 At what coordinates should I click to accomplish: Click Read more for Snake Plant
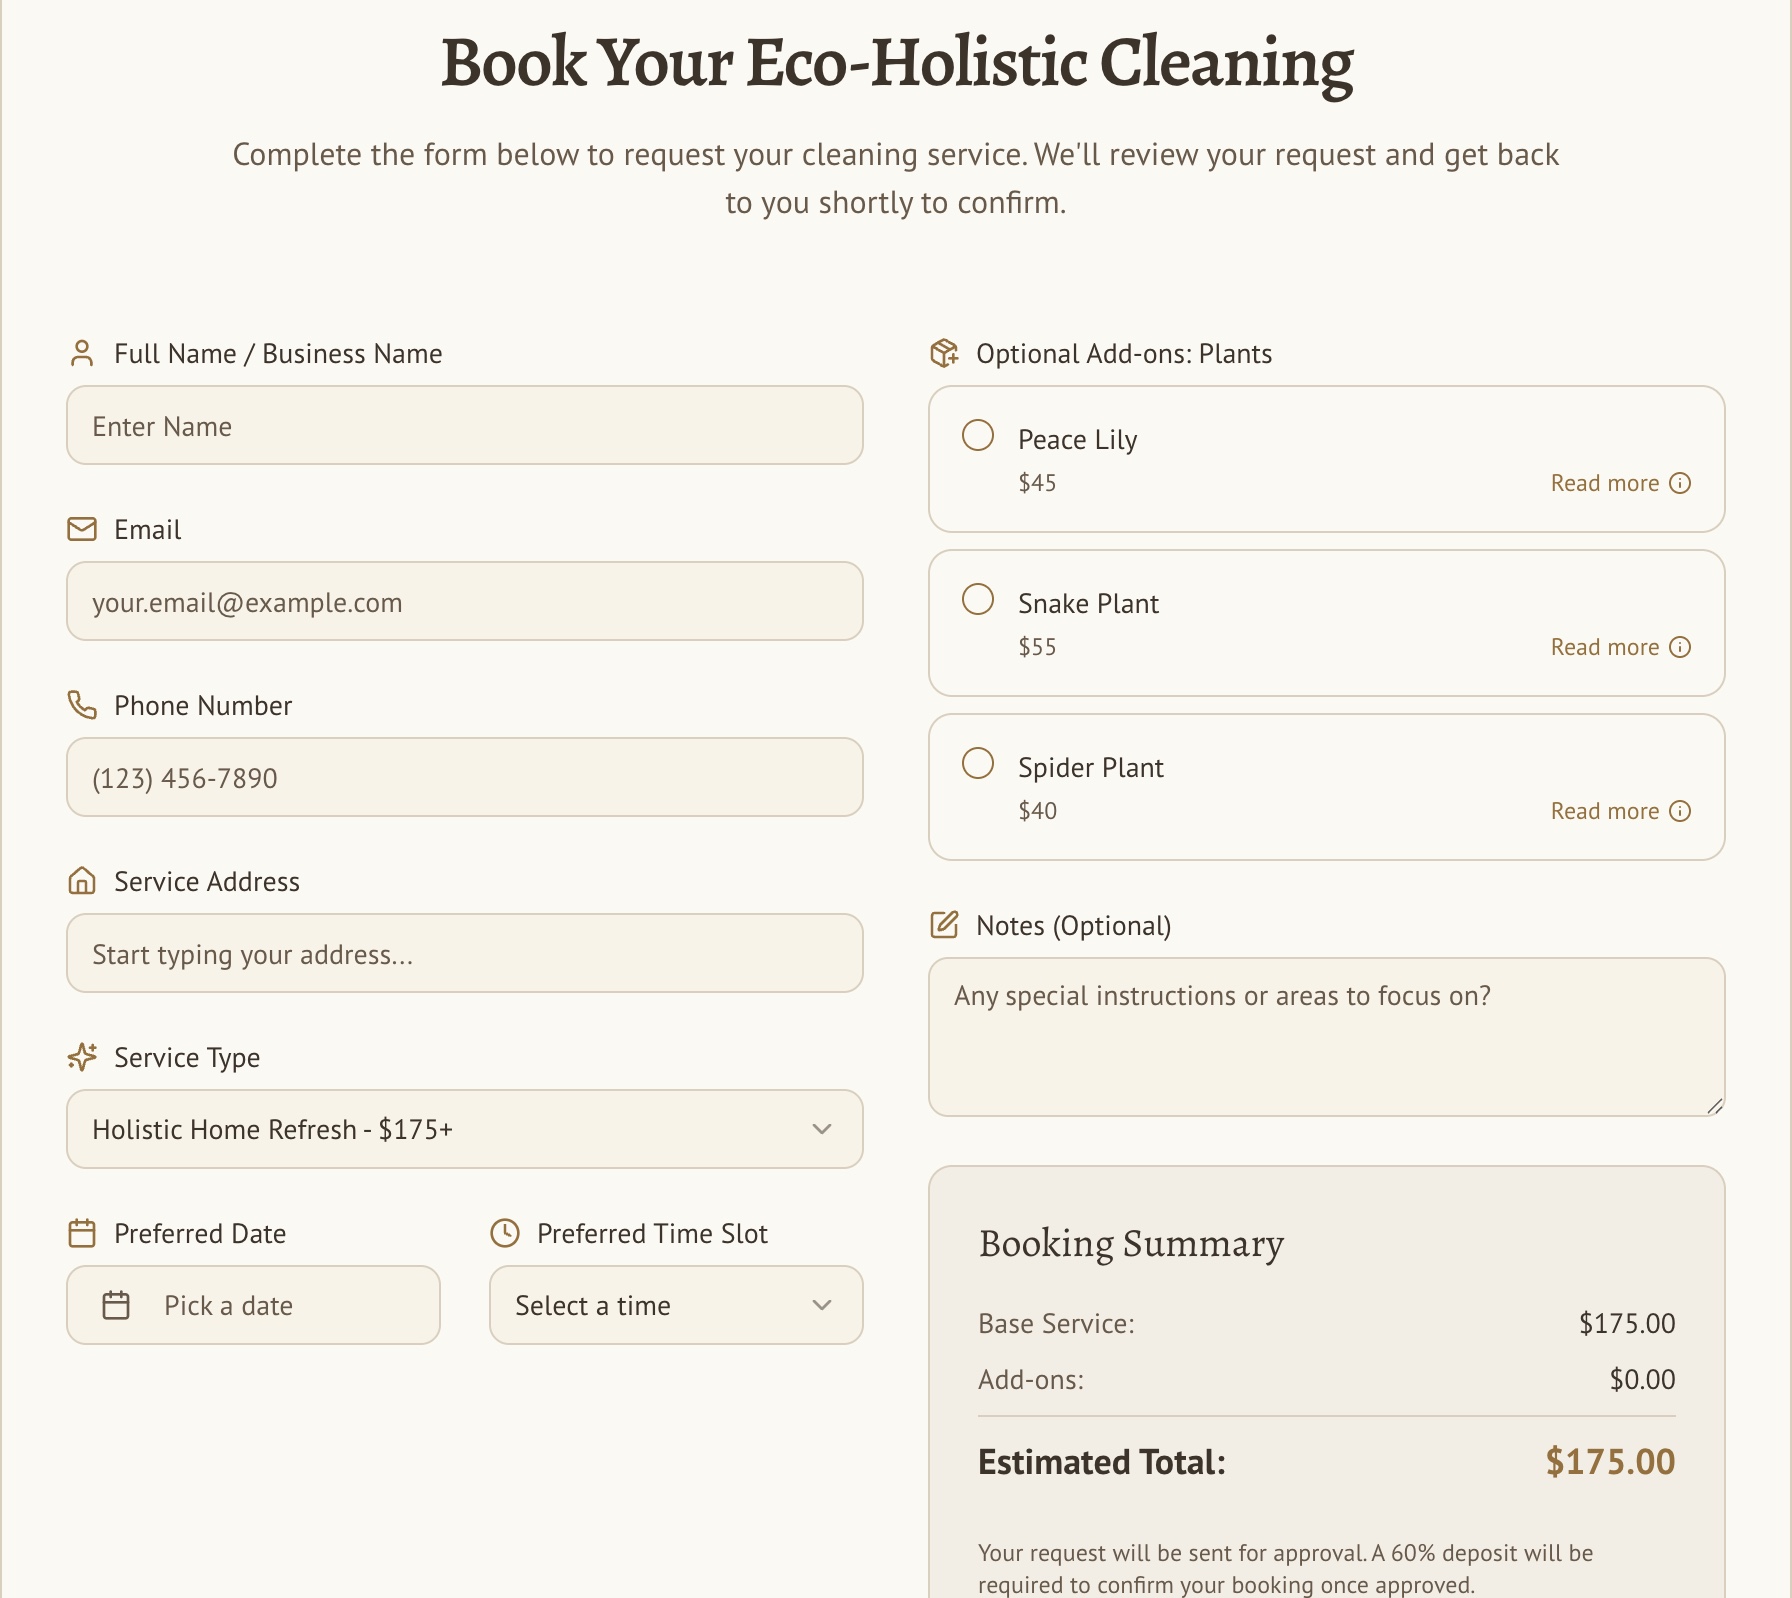1605,647
